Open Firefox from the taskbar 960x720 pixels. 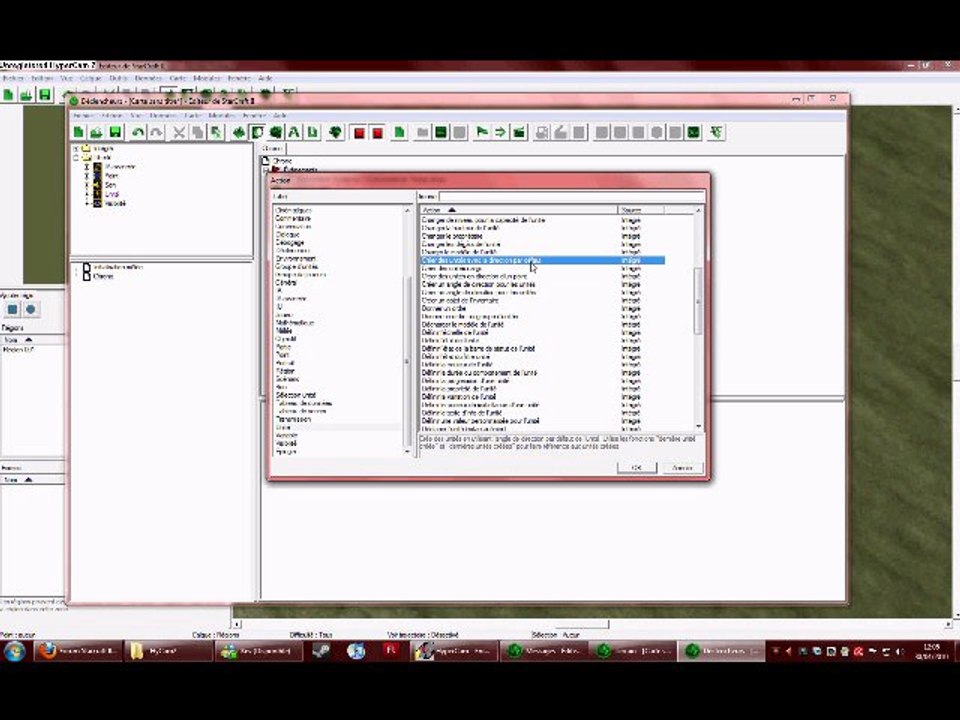pyautogui.click(x=77, y=651)
